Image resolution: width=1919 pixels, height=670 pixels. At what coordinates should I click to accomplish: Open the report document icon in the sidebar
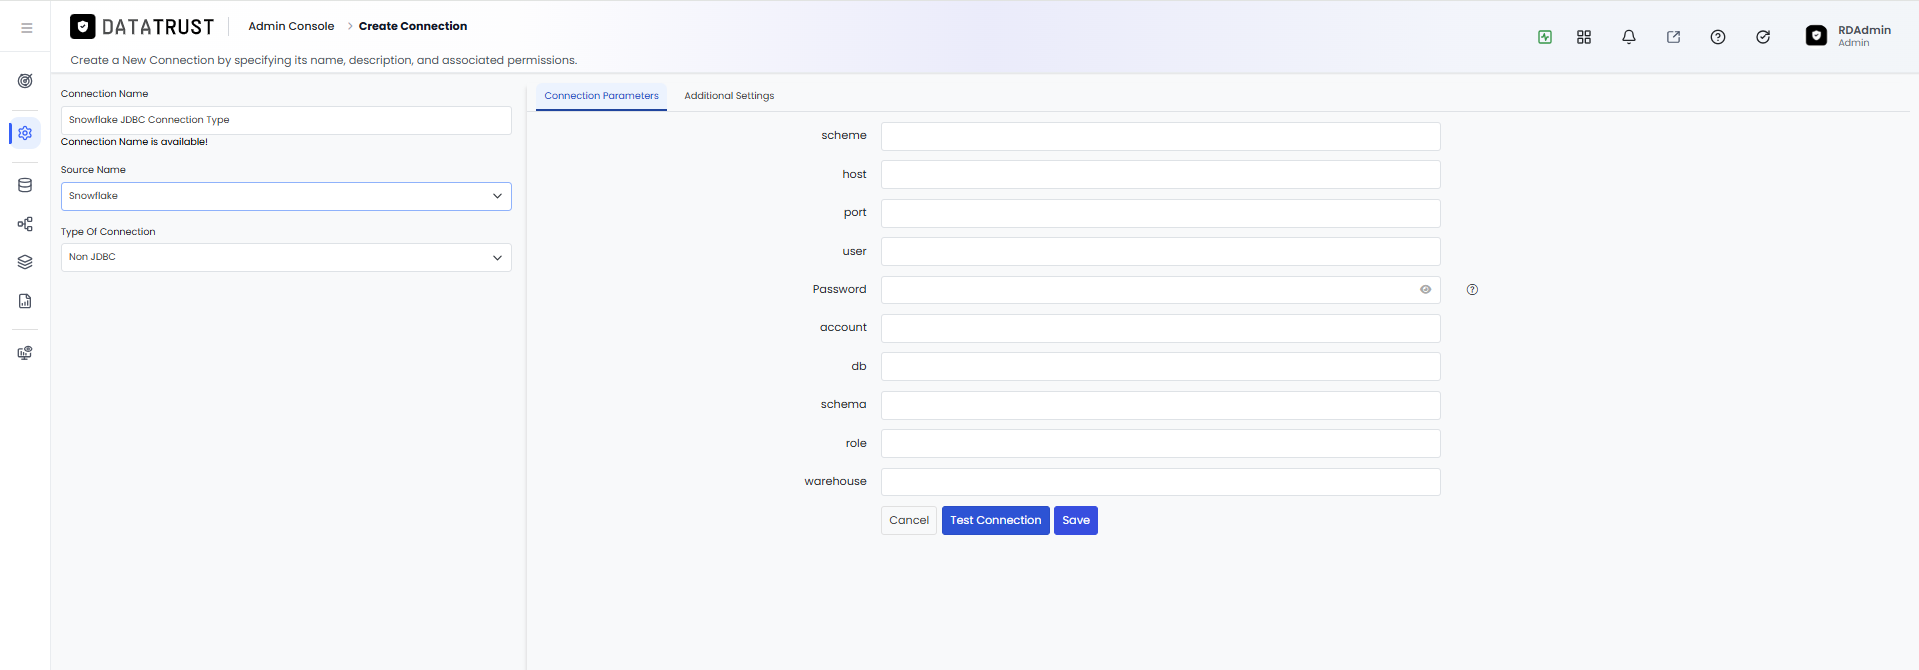(x=25, y=301)
